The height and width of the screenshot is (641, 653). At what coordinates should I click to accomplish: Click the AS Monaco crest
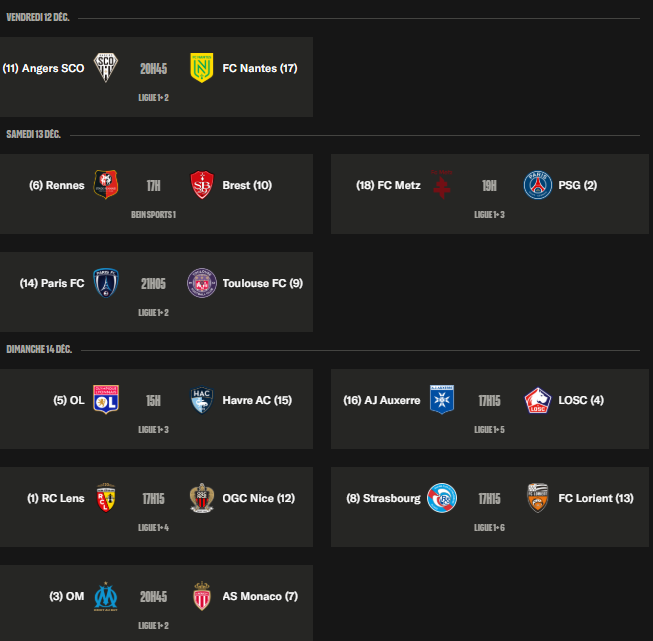tap(202, 596)
